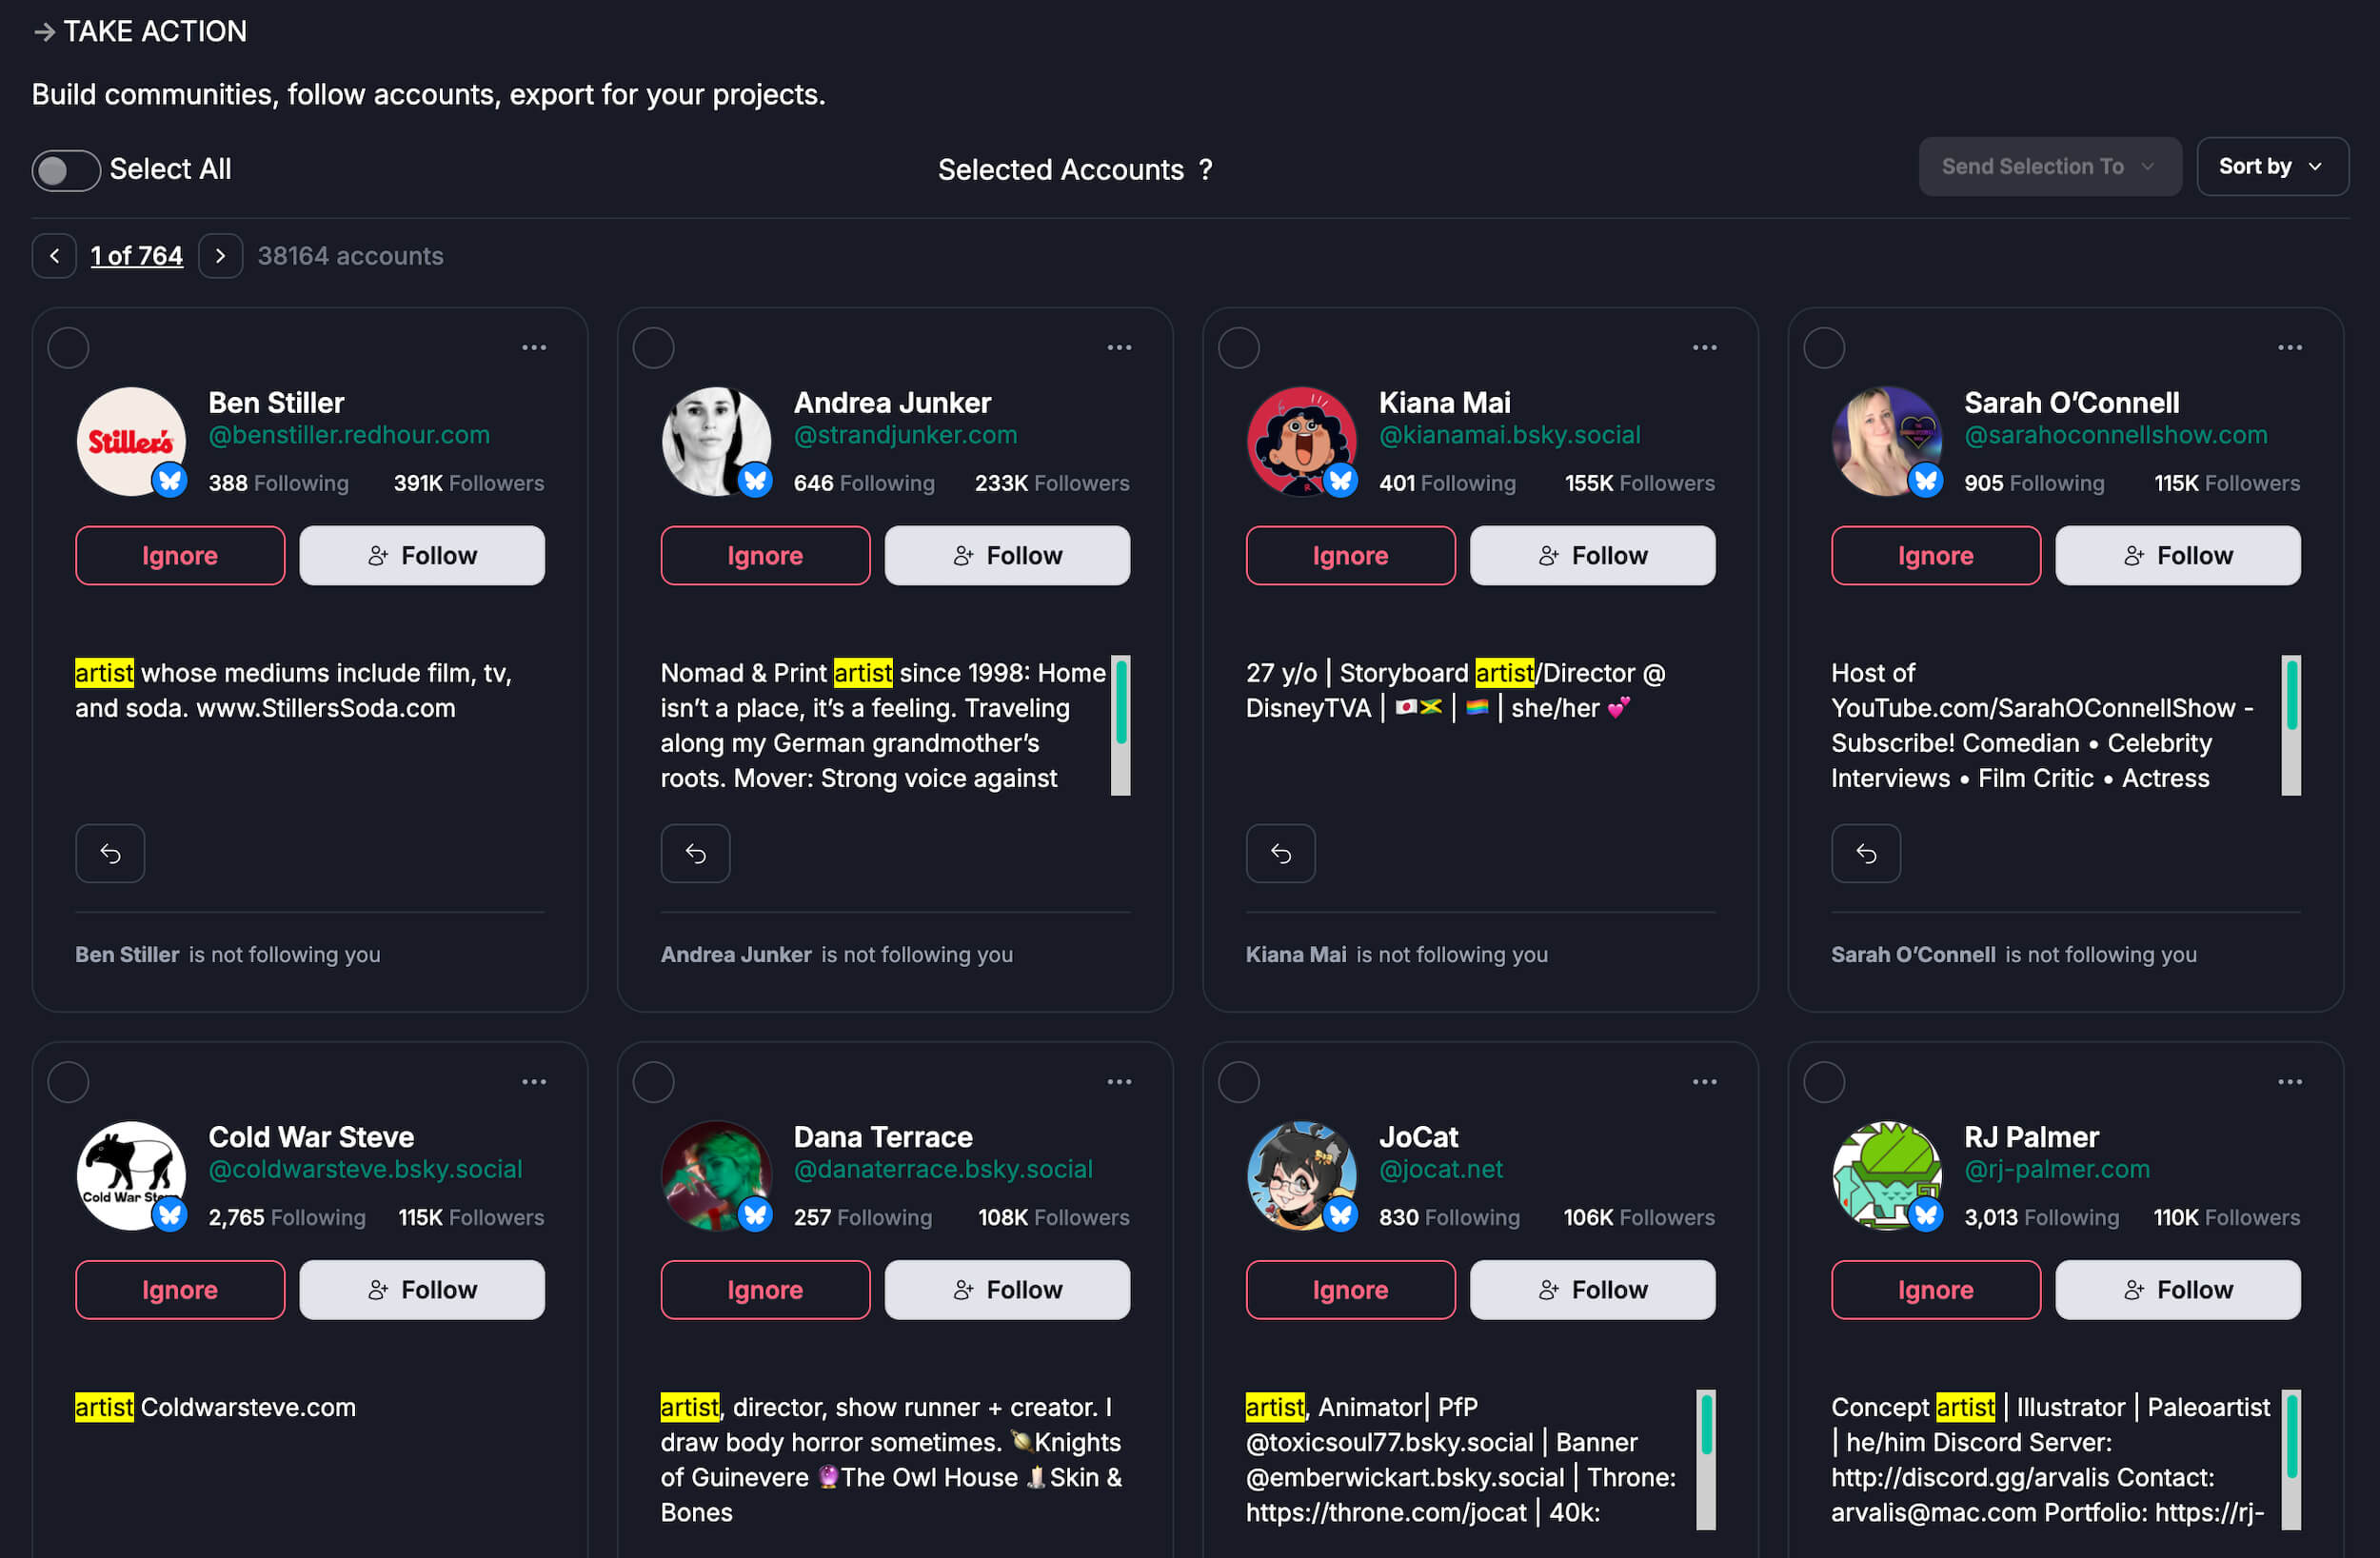Open the three-dot menu on RJ Palmer's card
The height and width of the screenshot is (1558, 2380).
click(x=2289, y=1081)
